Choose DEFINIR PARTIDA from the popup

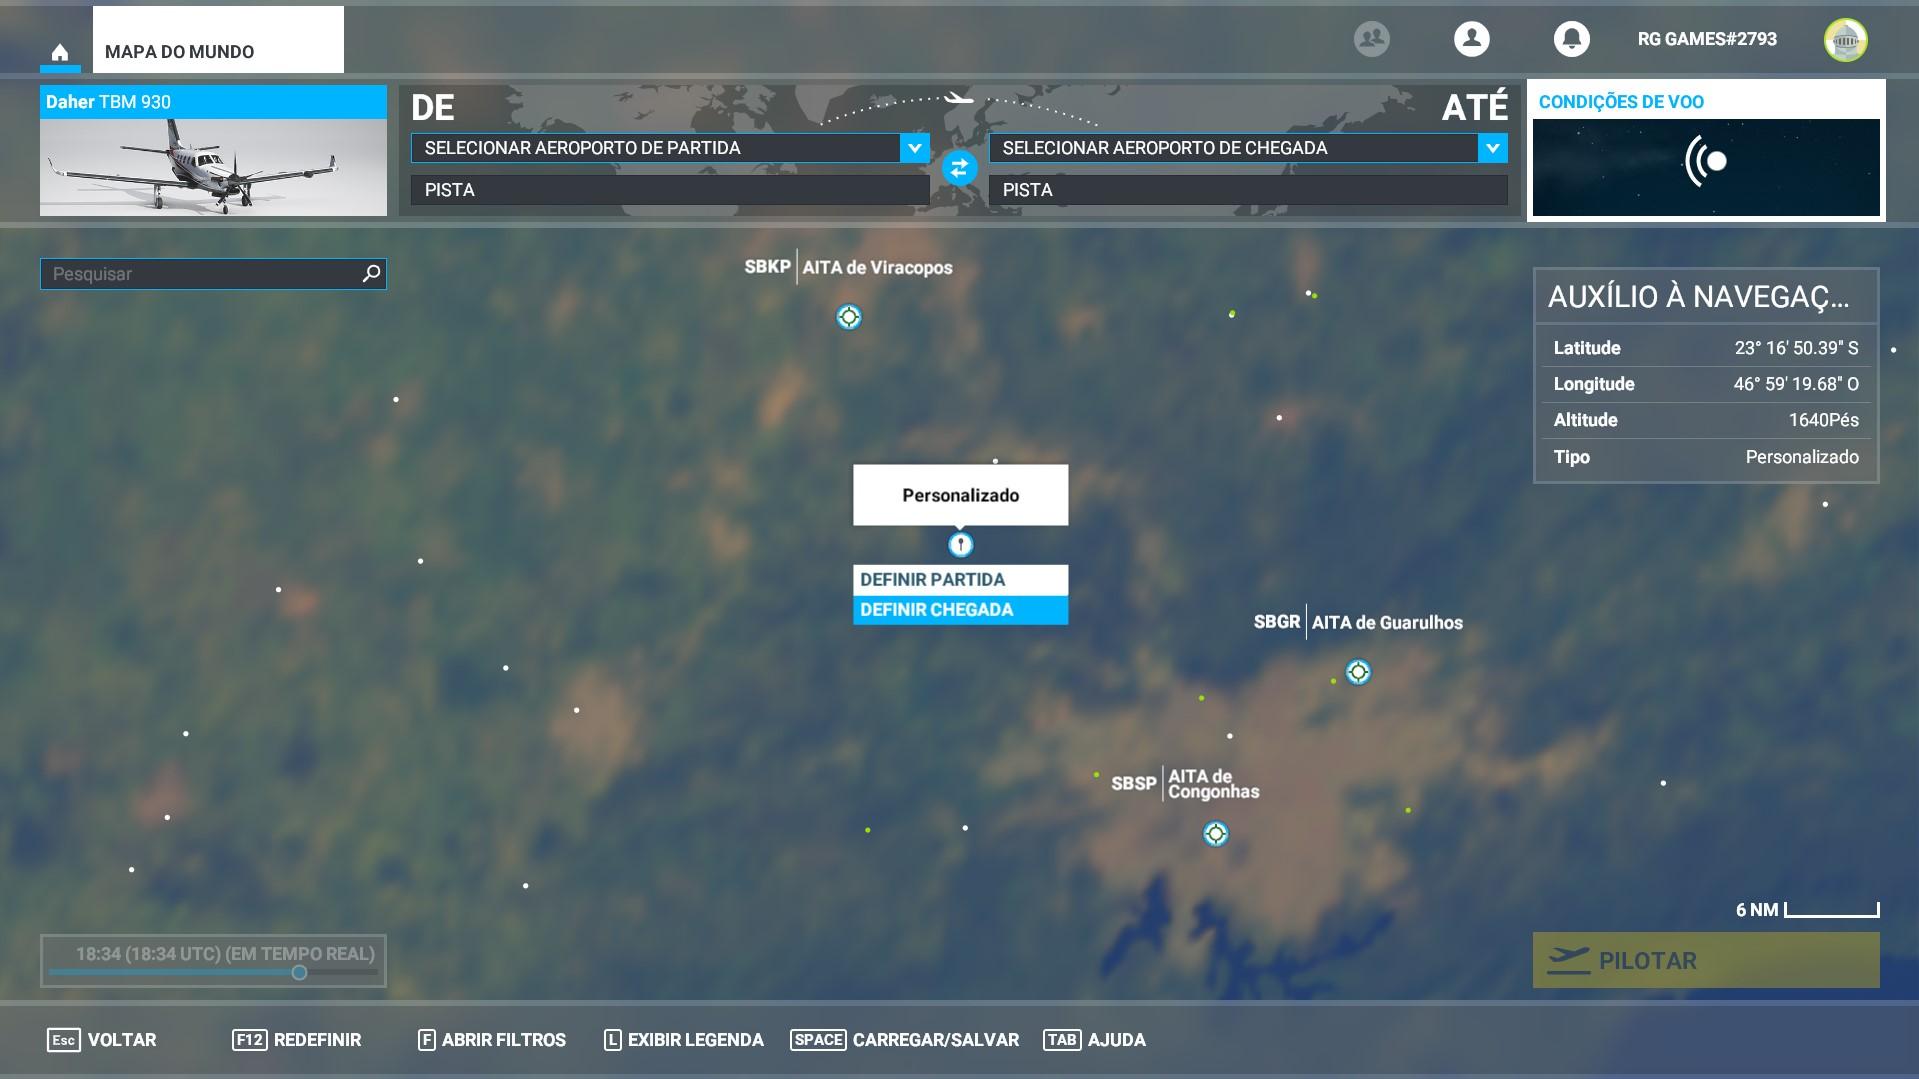click(x=959, y=580)
